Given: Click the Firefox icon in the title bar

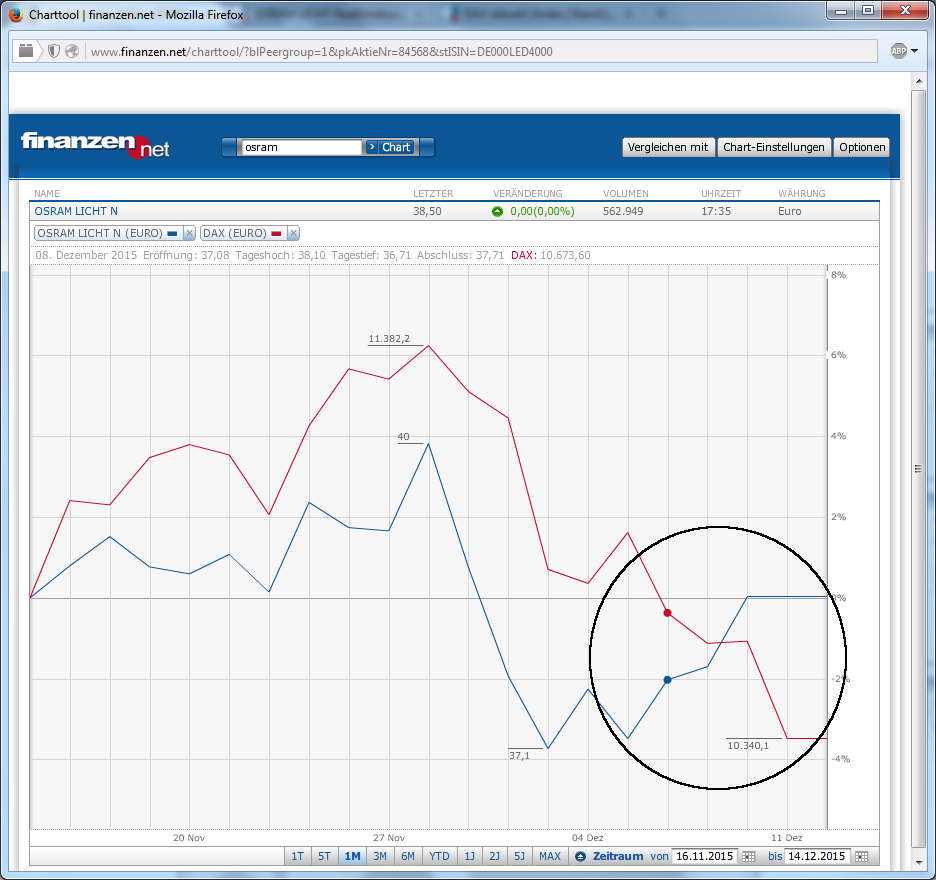Looking at the screenshot, I should point(16,14).
